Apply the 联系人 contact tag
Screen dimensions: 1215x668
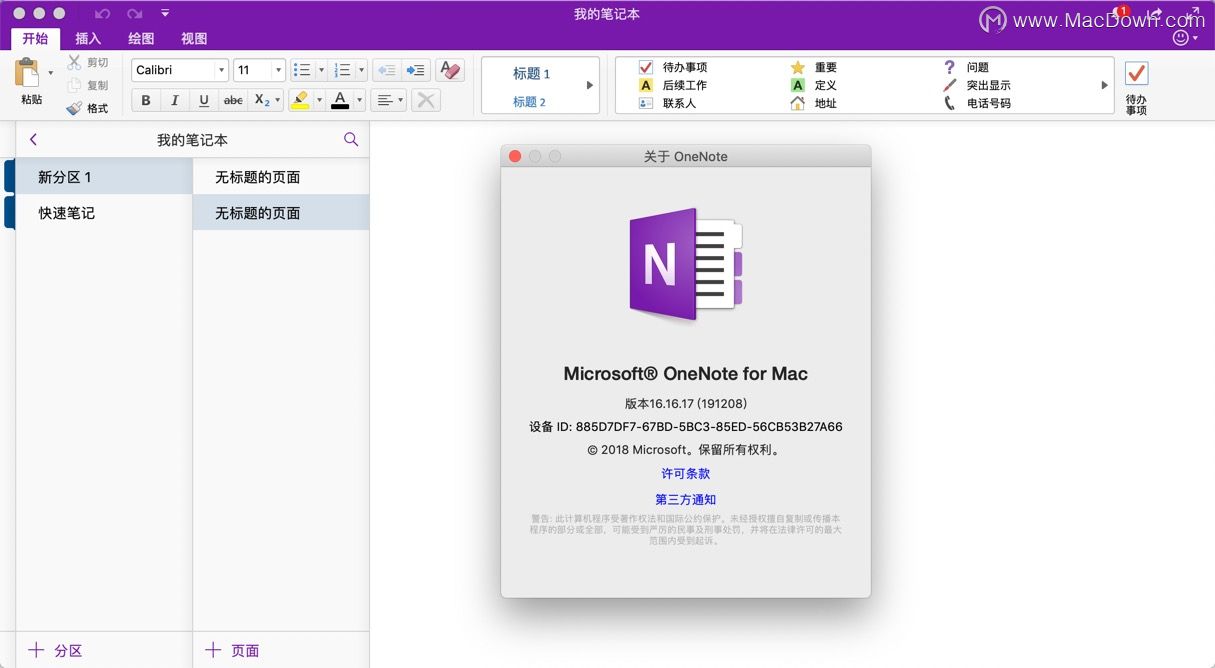pos(667,103)
